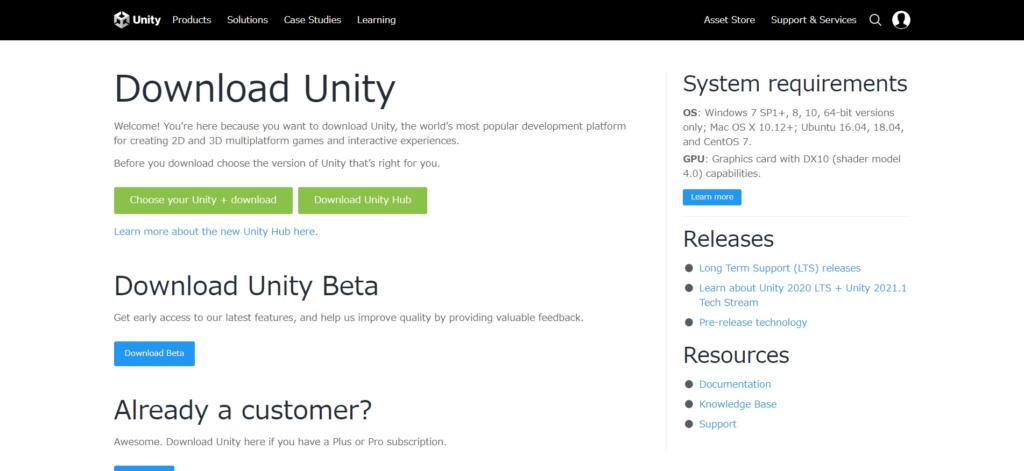Follow the new Unity Hub learn more link
The height and width of the screenshot is (471, 1024).
pyautogui.click(x=216, y=231)
